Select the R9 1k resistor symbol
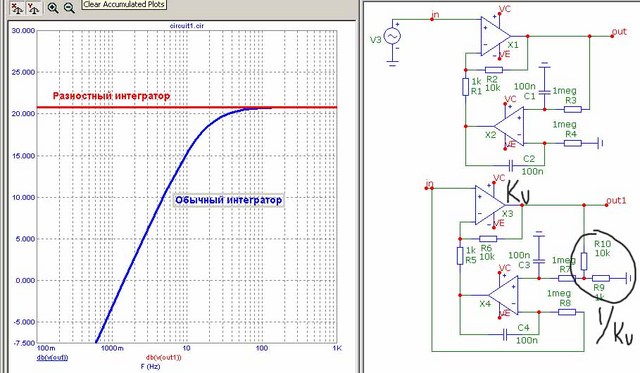The image size is (640, 373). (601, 278)
